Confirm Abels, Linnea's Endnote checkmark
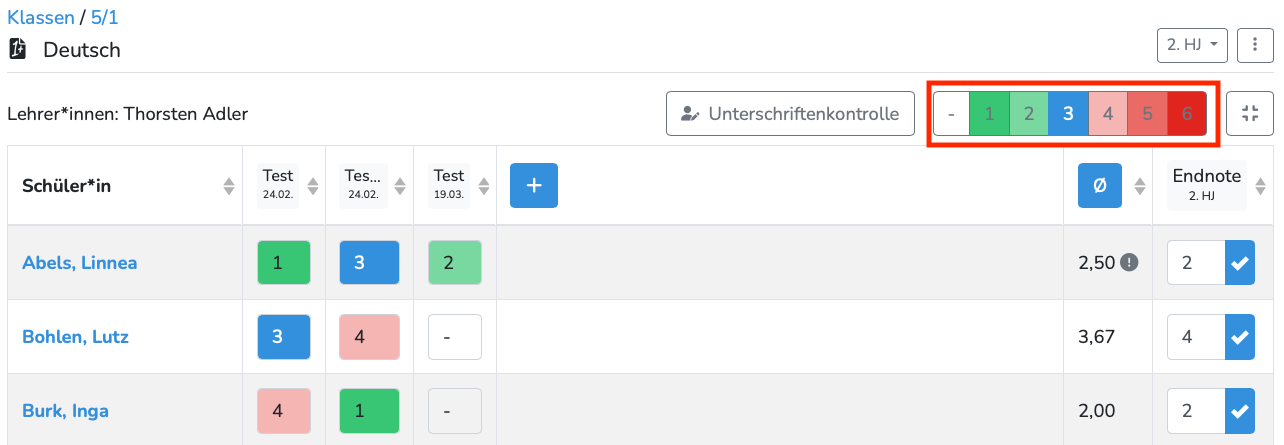This screenshot has height=445, width=1284. click(1240, 263)
